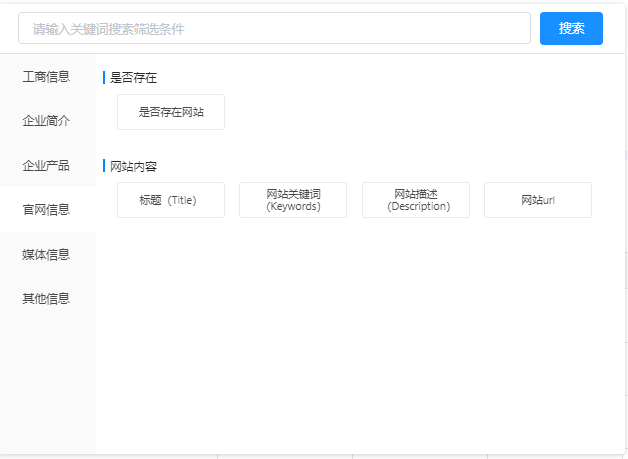Choose the 是否存在网站 filter option
Image resolution: width=628 pixels, height=459 pixels.
[171, 112]
